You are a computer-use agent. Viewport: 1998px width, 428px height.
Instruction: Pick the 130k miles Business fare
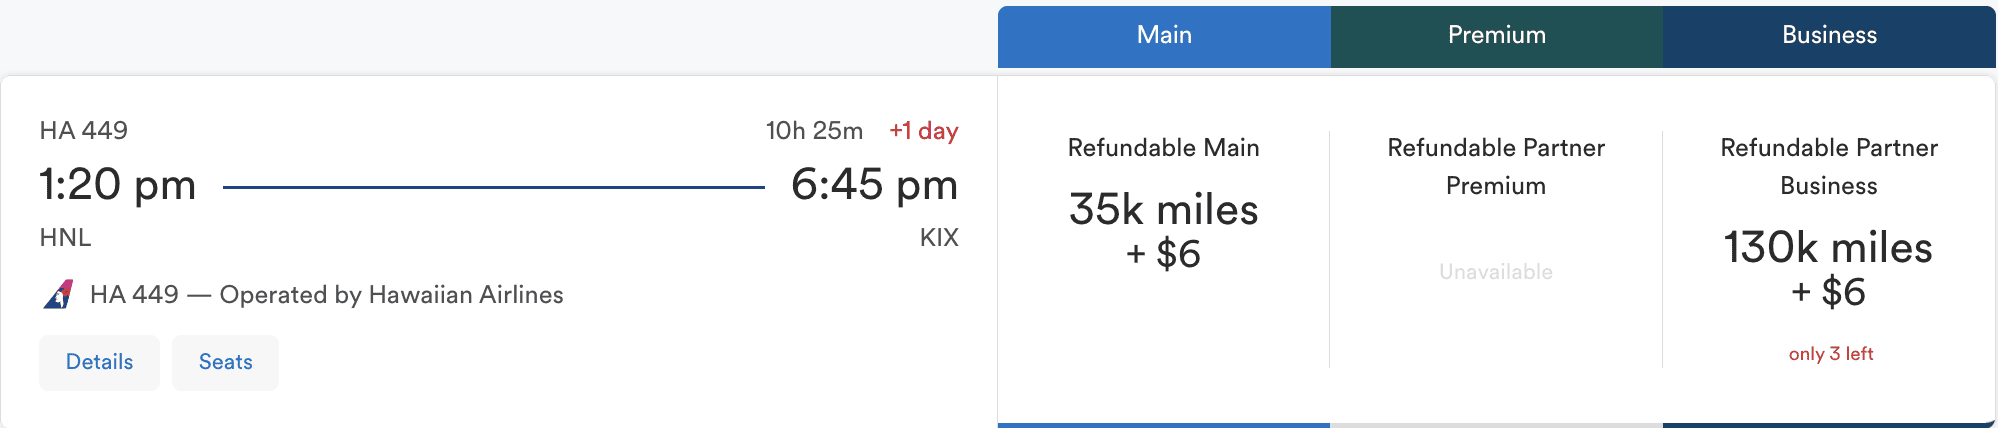point(1828,268)
